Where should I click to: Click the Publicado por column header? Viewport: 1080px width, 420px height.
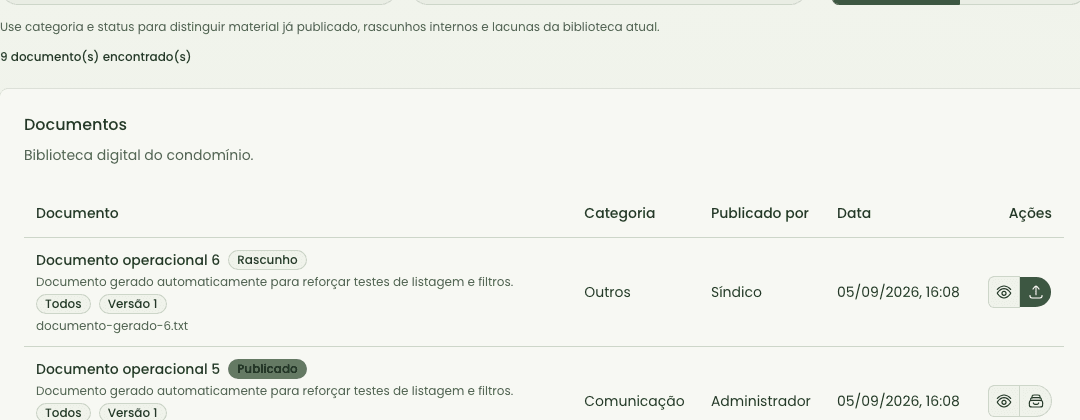coord(760,213)
